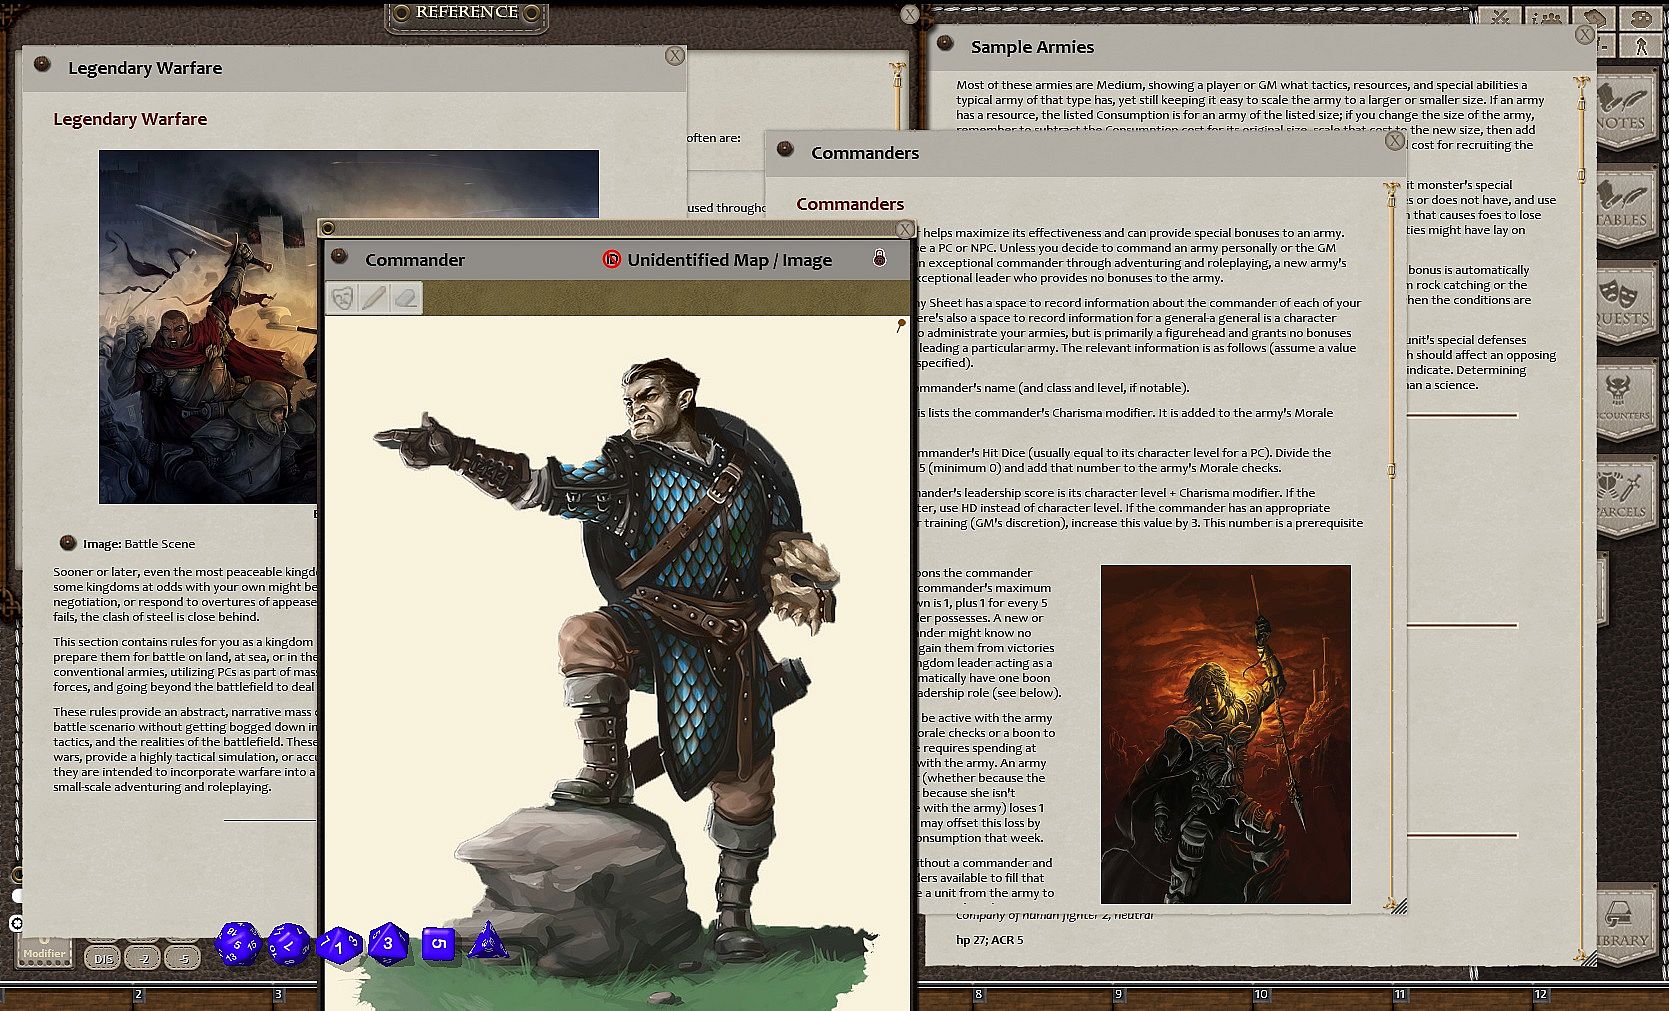Click the dark red 'Legendary Warfare' heading
The image size is (1669, 1011).
coord(130,119)
